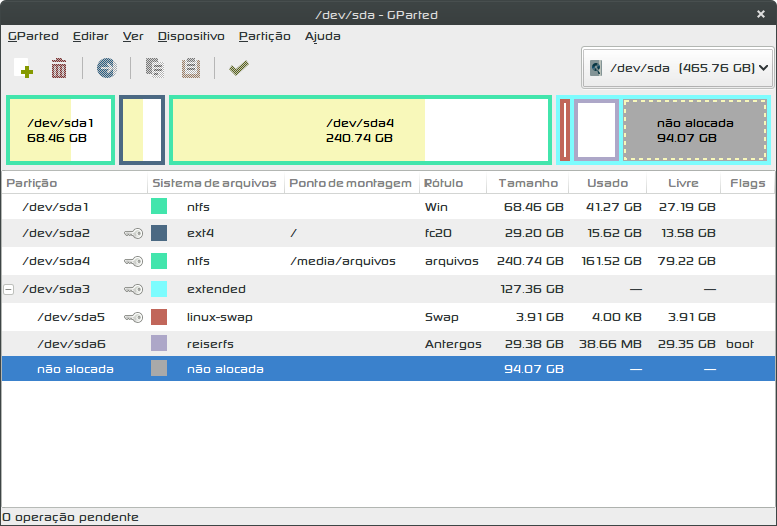Viewport: 777px width, 526px height.
Task: Open the Editar menu
Action: (x=90, y=36)
